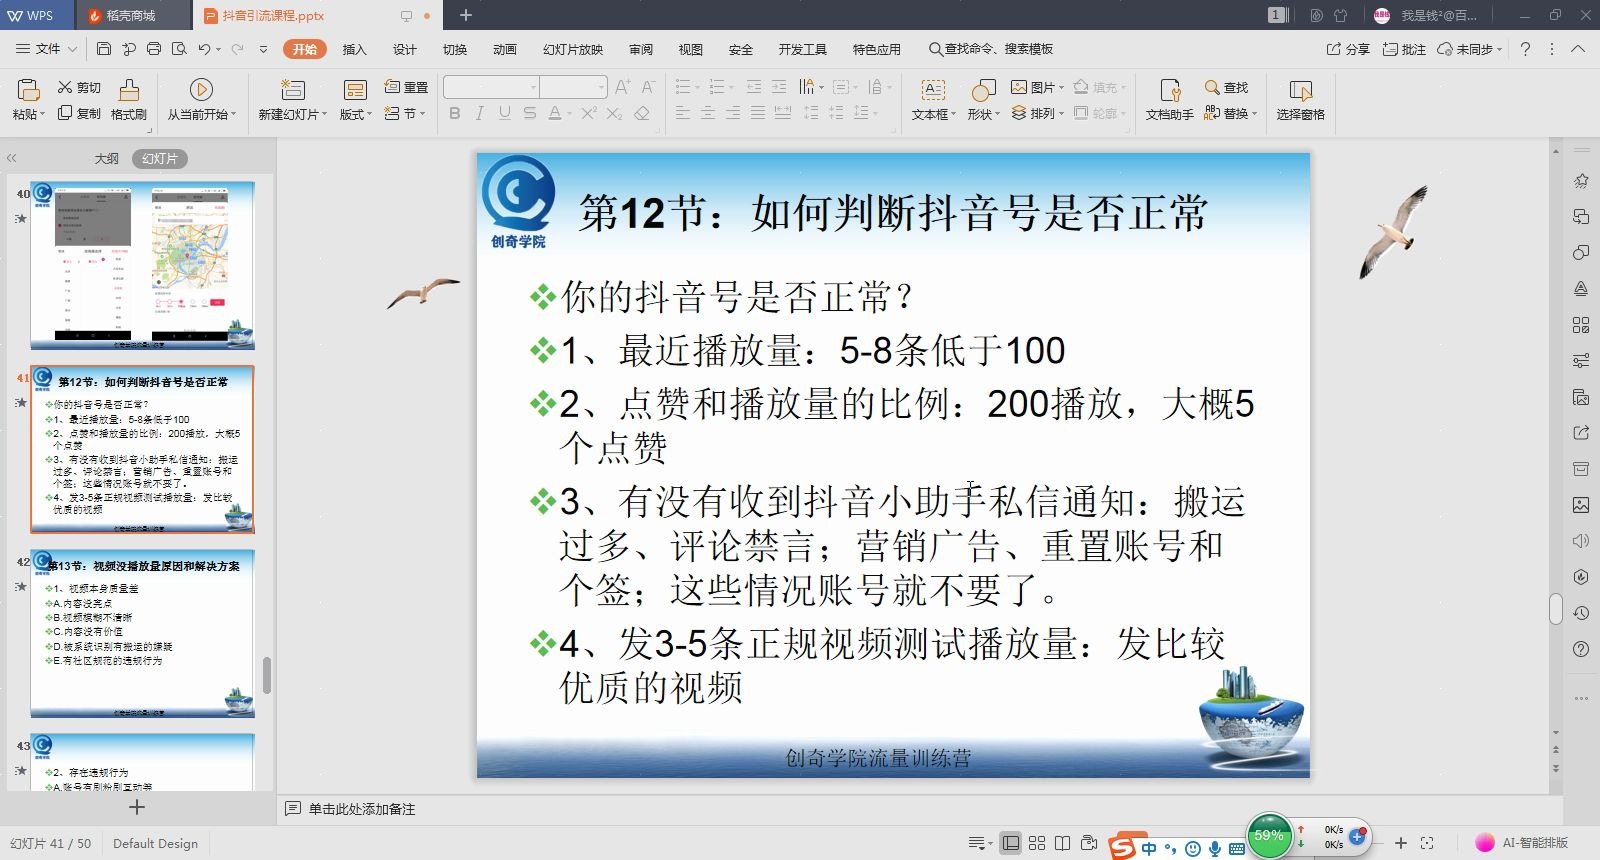Screen dimensions: 1600x860
Task: Click the Replace (替换) tool
Action: [x=1230, y=113]
